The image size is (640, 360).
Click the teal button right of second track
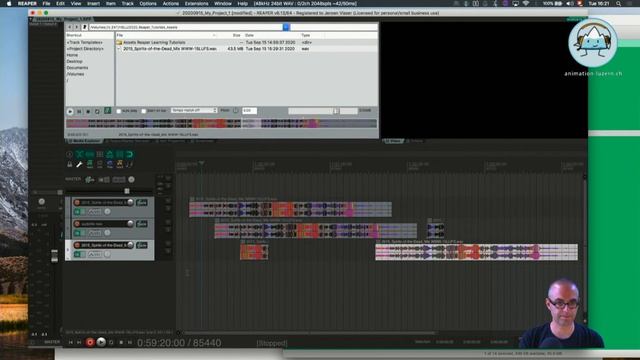coord(142,224)
